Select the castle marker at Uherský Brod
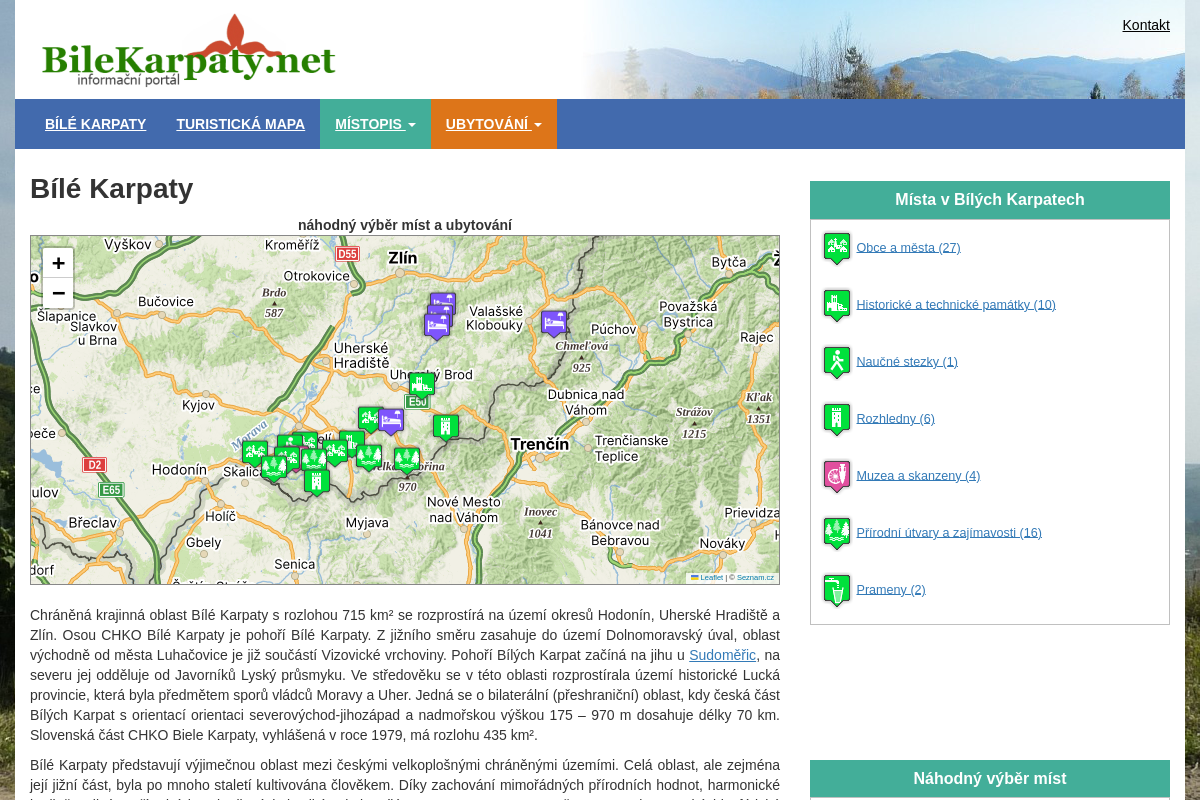The image size is (1200, 800). (x=422, y=385)
